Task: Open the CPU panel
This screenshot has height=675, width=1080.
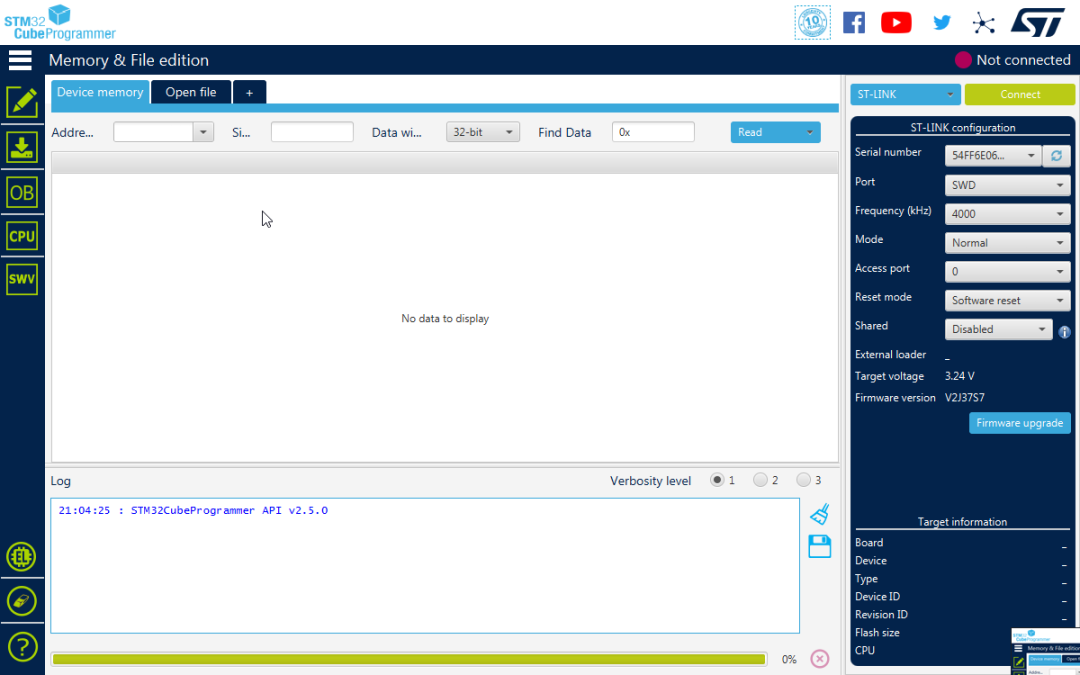Action: (22, 236)
